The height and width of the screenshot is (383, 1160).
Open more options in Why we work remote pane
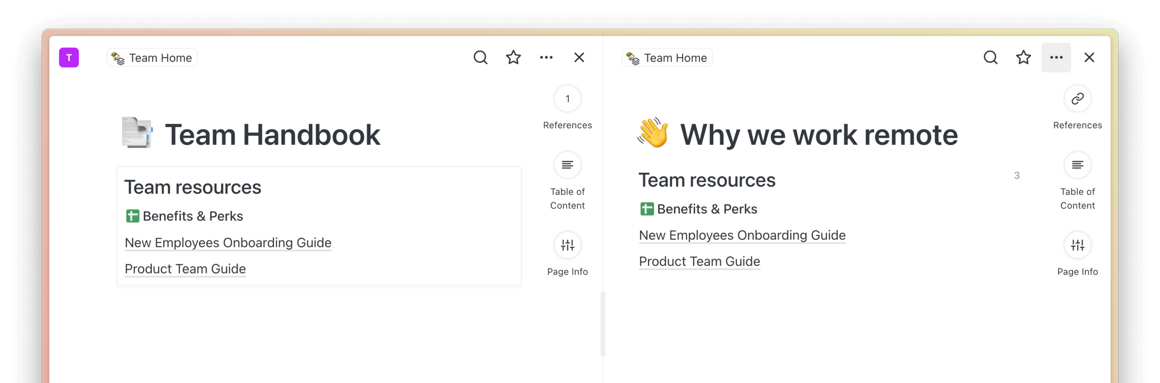1056,58
